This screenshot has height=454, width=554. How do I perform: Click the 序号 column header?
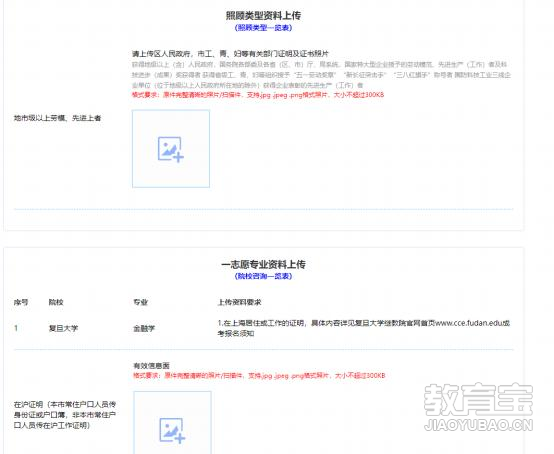(21, 302)
